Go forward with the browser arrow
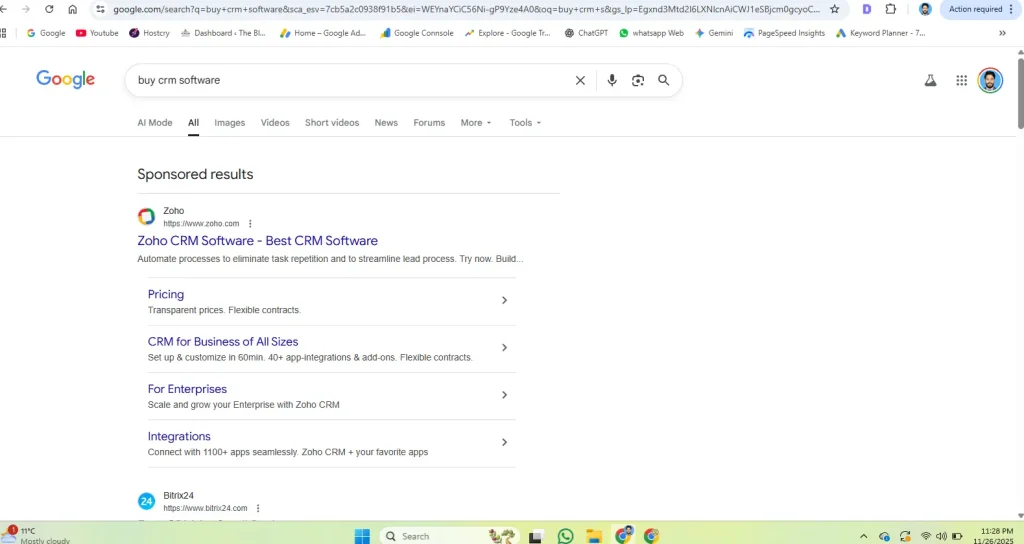Image resolution: width=1024 pixels, height=544 pixels. click(x=26, y=9)
